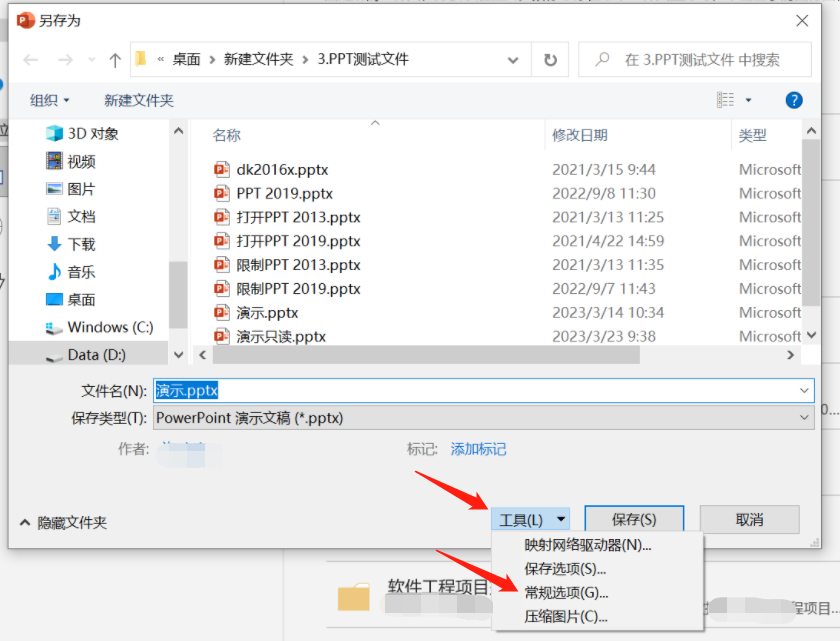Image resolution: width=840 pixels, height=641 pixels.
Task: Click the navigation pane scroll down arrow
Action: coord(178,355)
